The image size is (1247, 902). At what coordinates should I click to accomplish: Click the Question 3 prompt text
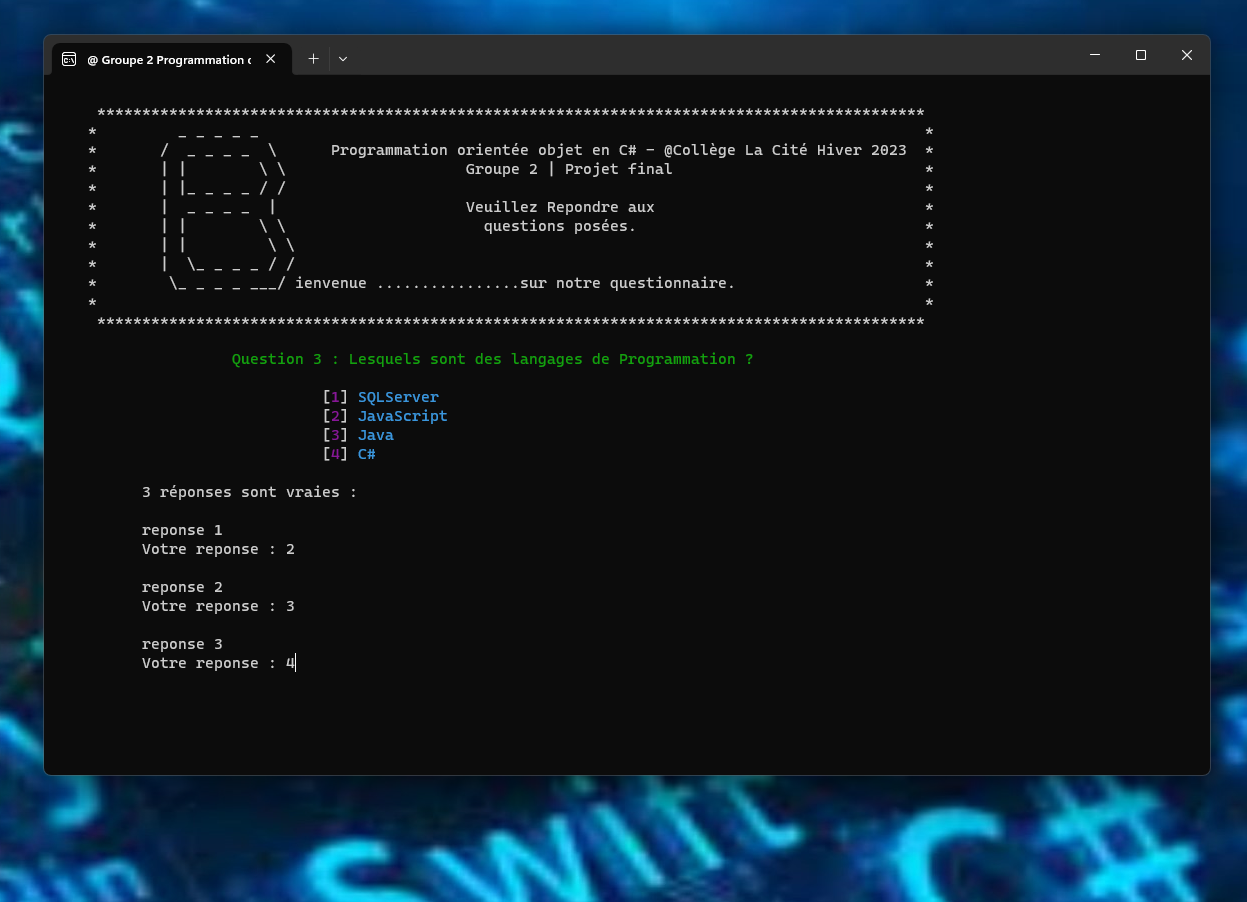click(x=492, y=359)
